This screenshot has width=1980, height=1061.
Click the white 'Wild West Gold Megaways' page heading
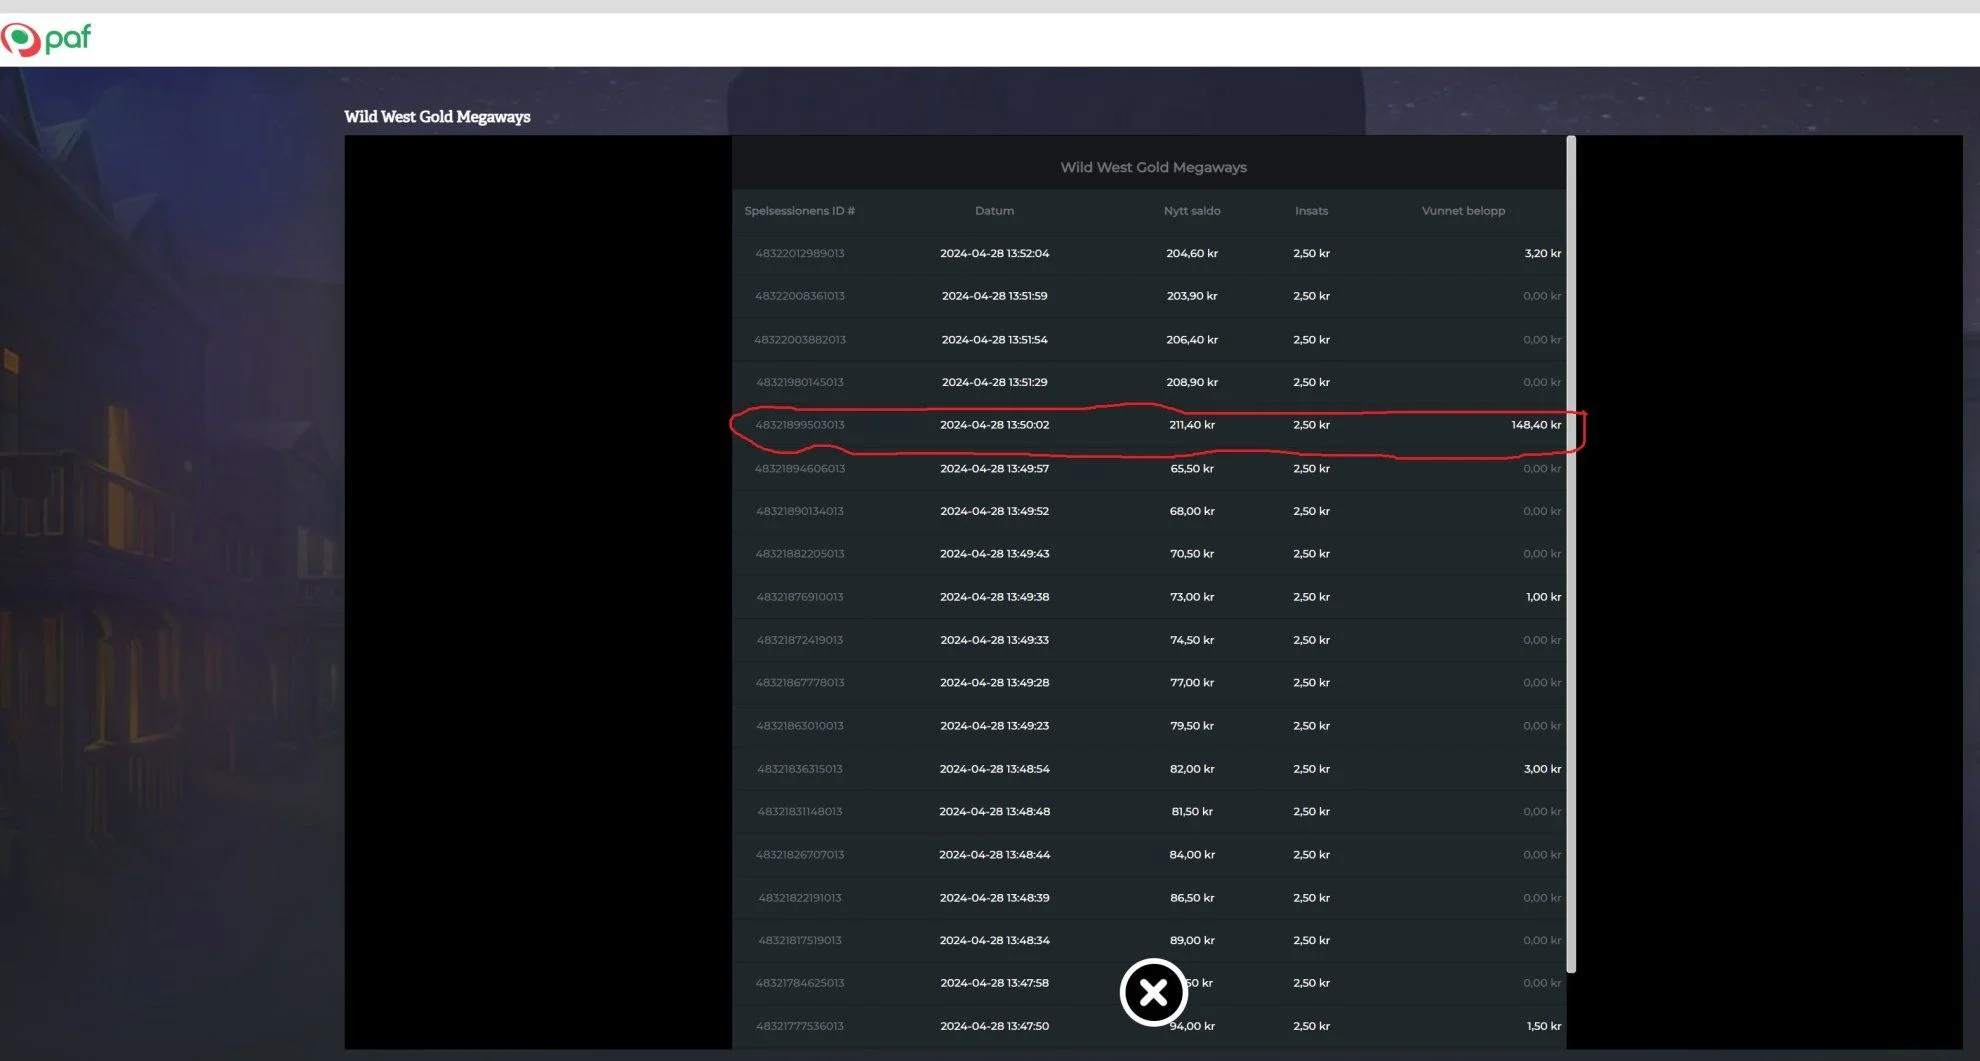click(x=437, y=117)
